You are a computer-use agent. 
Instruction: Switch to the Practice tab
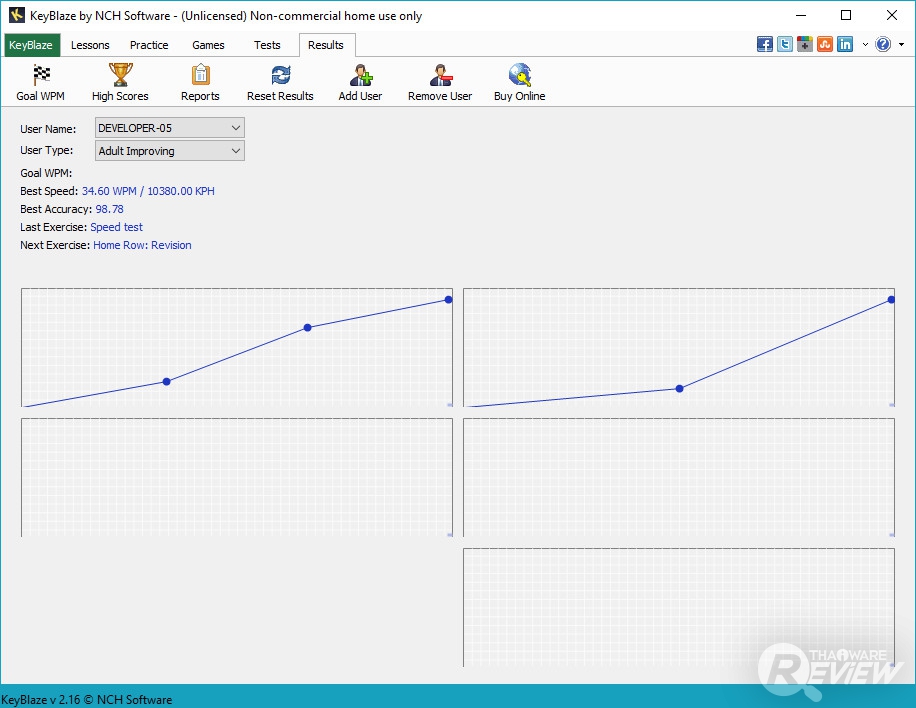pyautogui.click(x=149, y=45)
